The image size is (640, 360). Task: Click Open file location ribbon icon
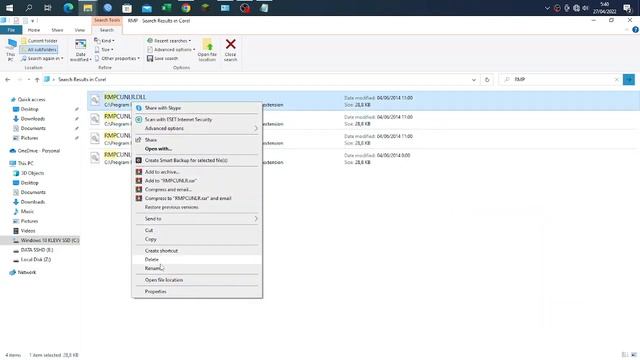(x=207, y=44)
